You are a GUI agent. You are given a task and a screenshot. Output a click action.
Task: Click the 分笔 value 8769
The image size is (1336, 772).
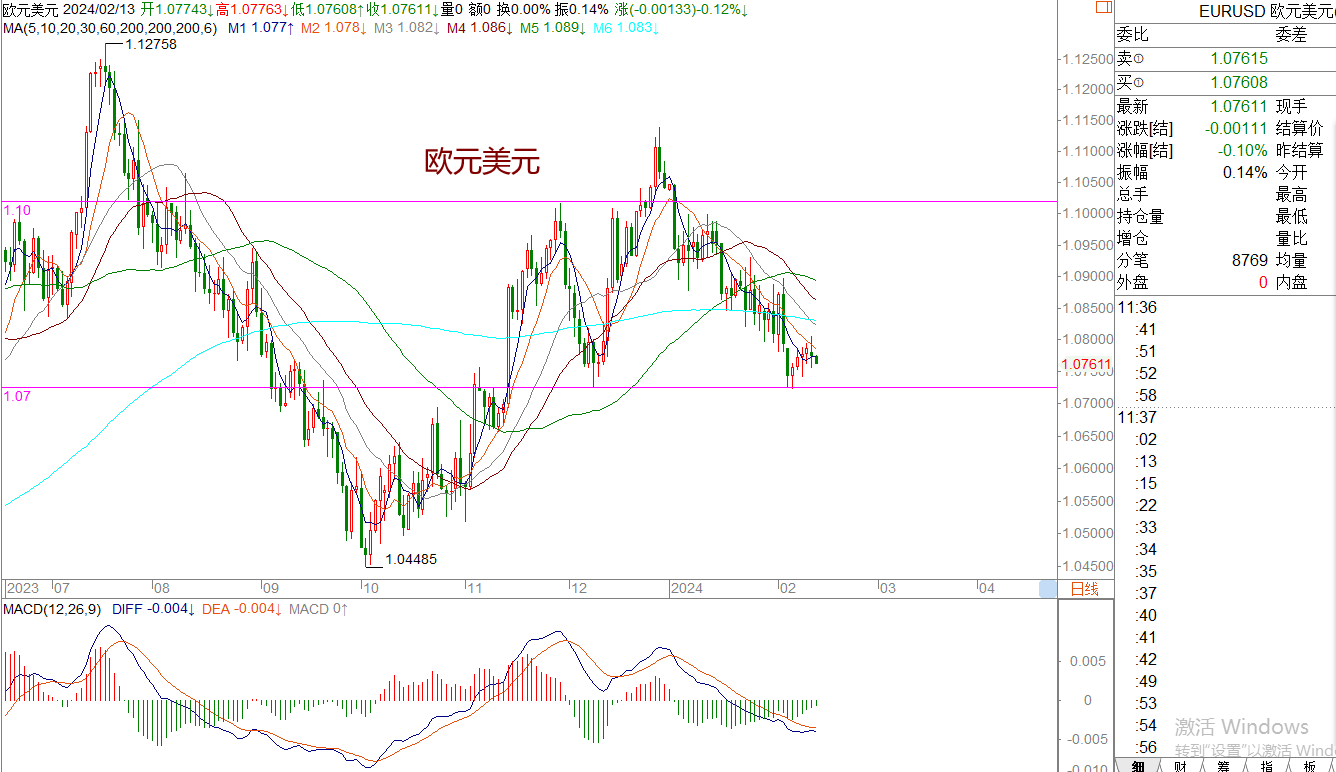1250,260
